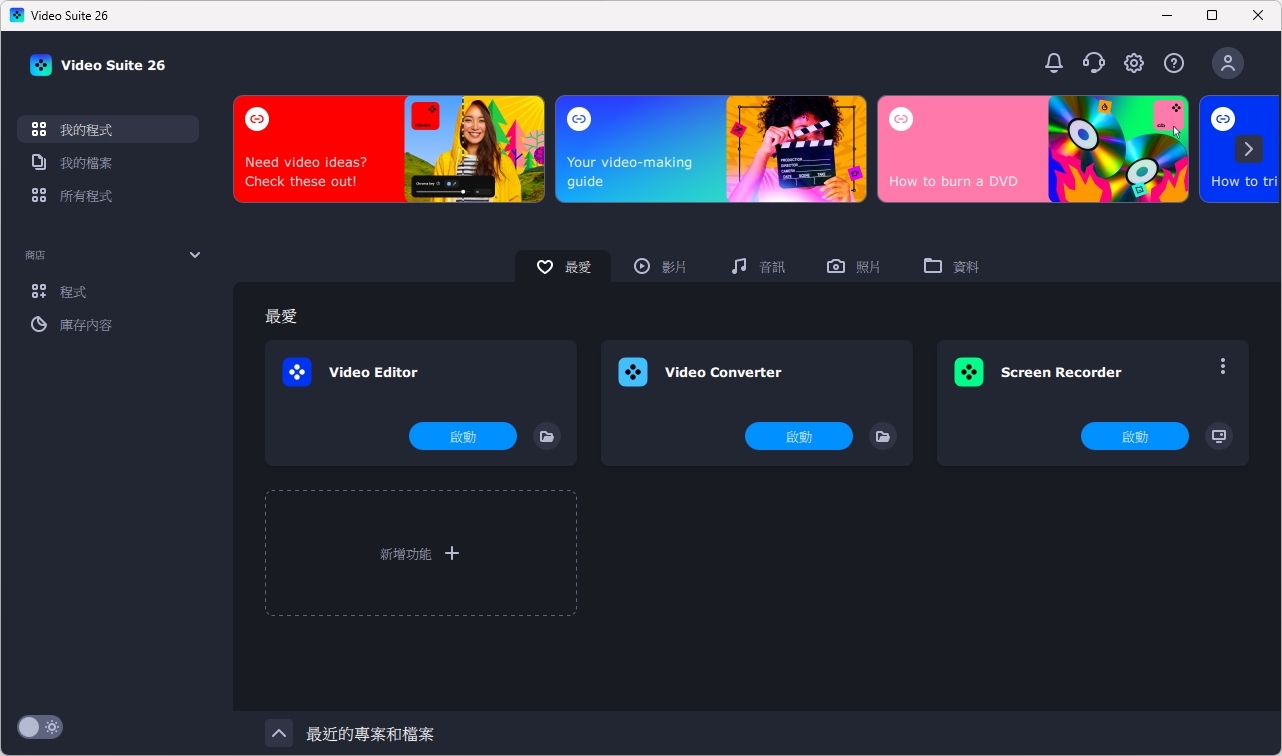This screenshot has height=756, width=1282.
Task: Switch to the 最愛 tab
Action: click(563, 267)
